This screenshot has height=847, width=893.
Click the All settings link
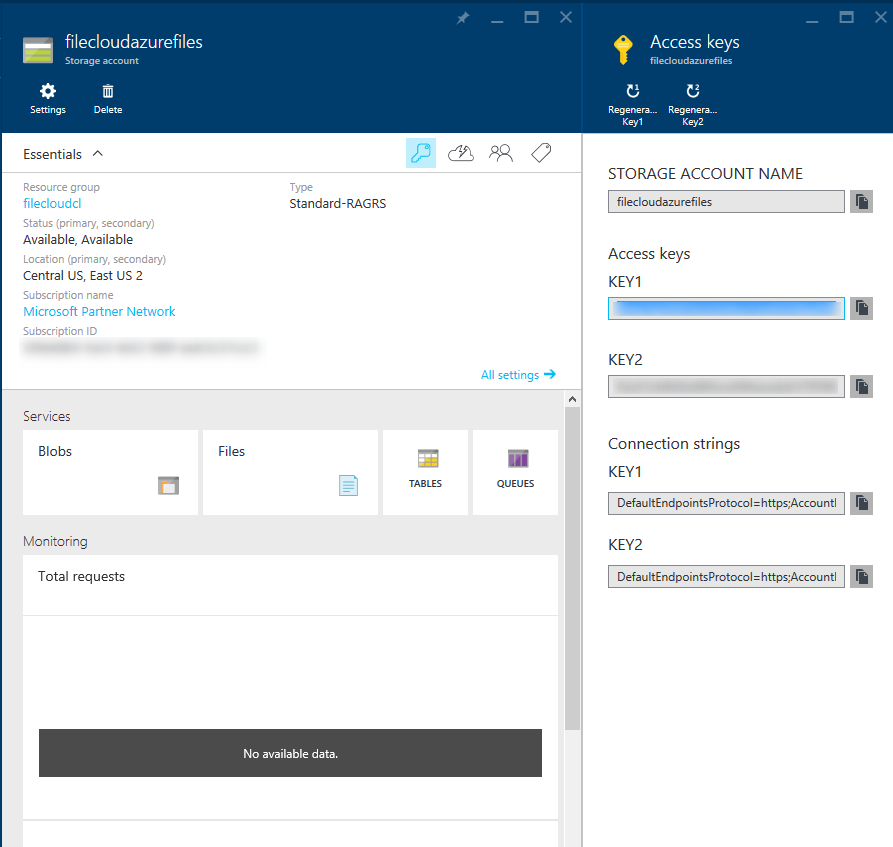[x=517, y=375]
